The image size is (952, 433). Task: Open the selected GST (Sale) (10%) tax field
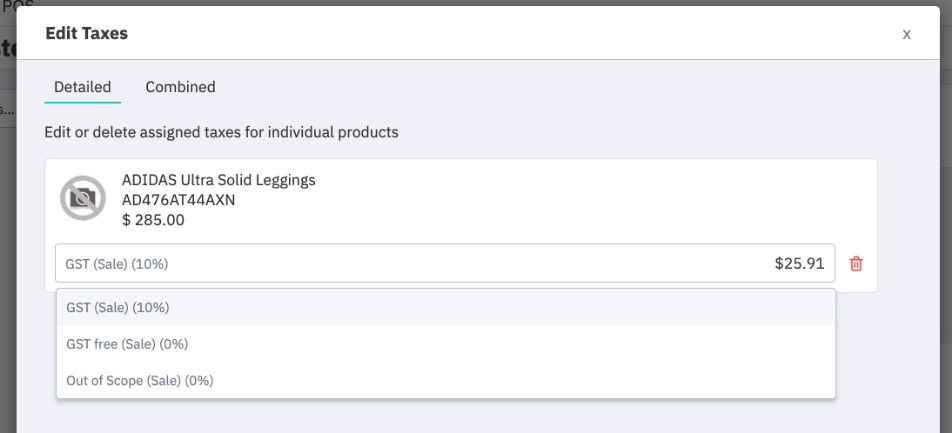pyautogui.click(x=444, y=264)
